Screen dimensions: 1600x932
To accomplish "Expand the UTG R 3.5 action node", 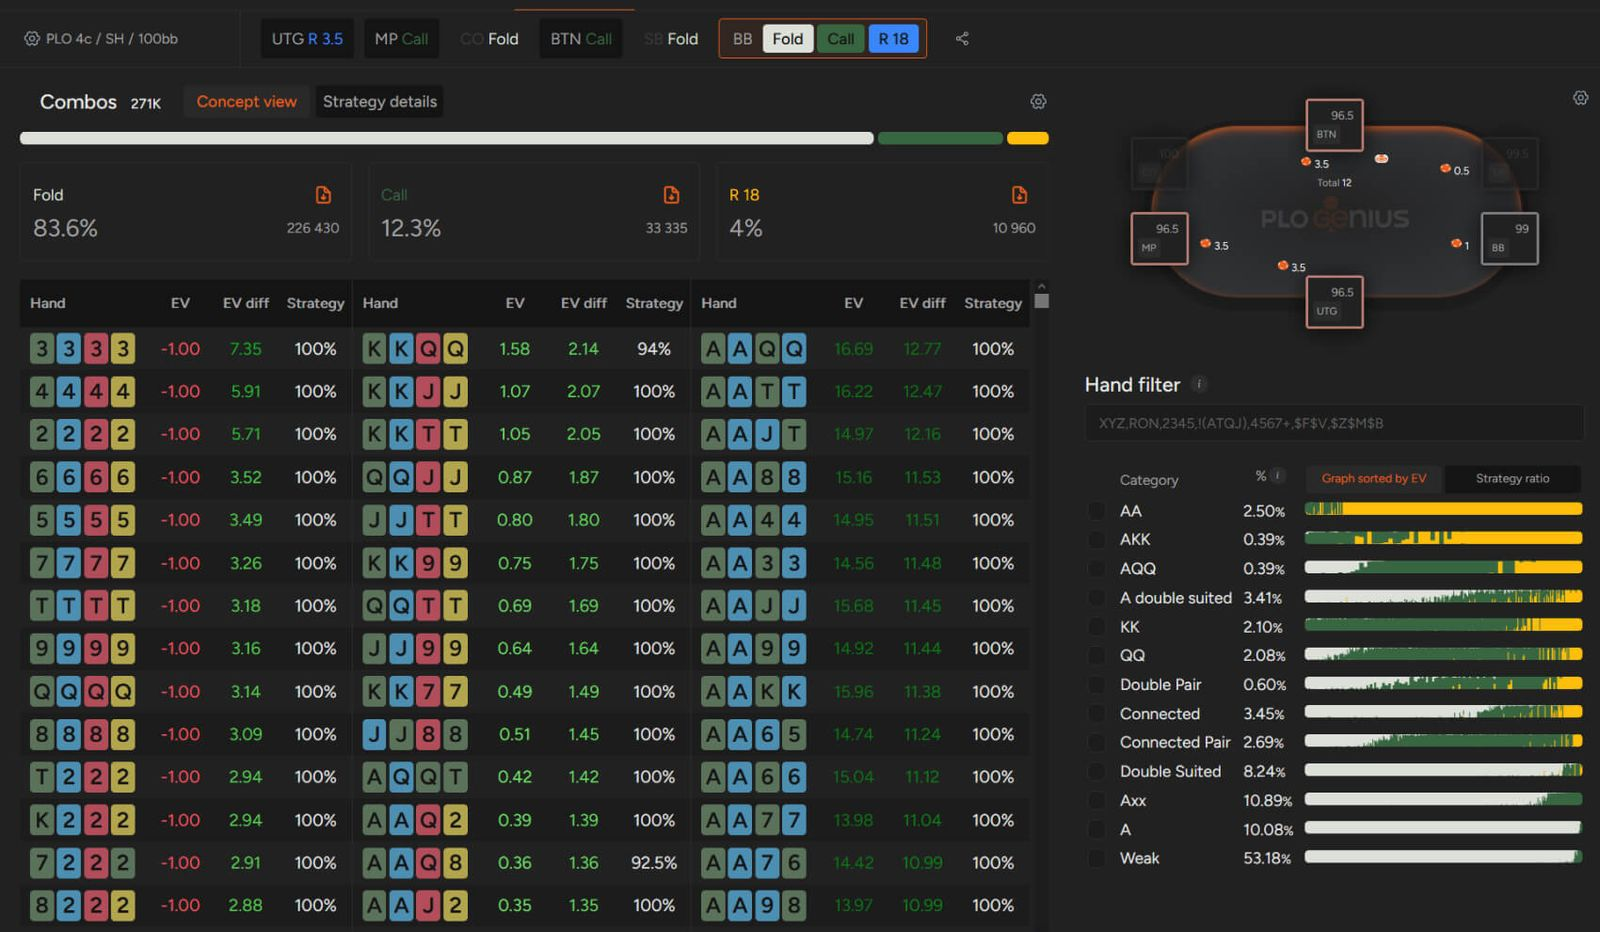I will pos(307,39).
